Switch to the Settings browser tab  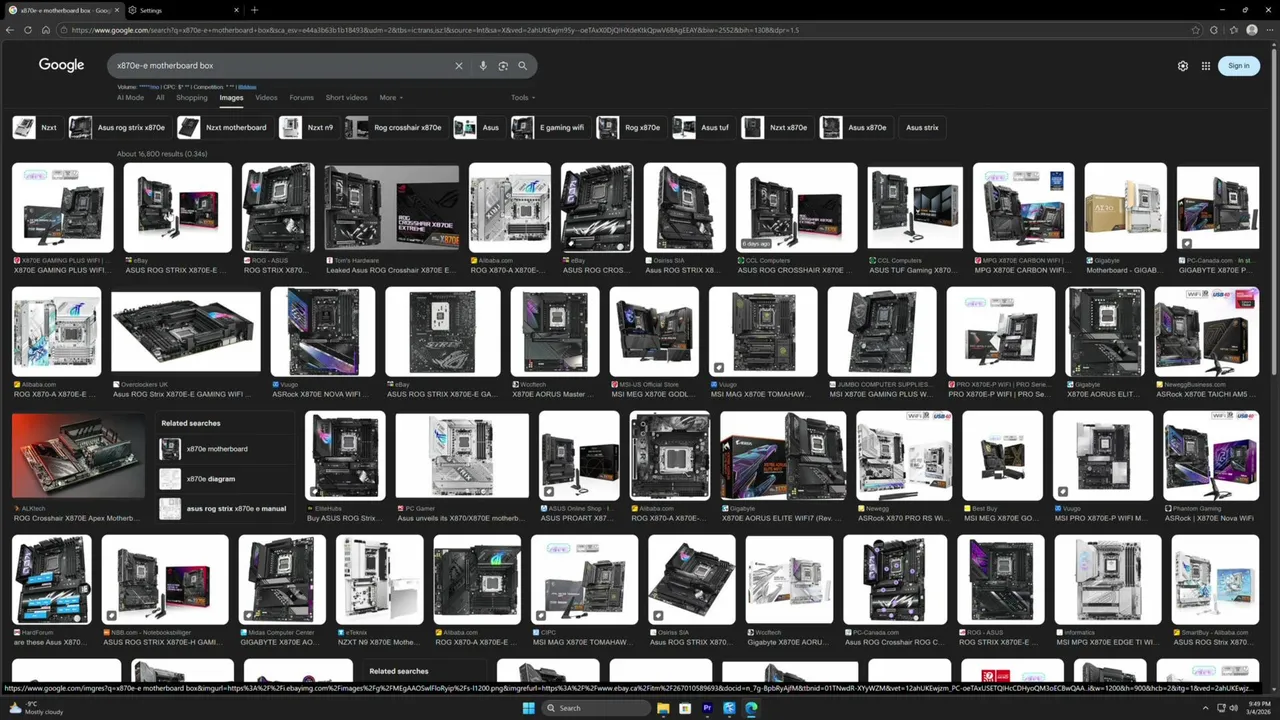point(183,10)
